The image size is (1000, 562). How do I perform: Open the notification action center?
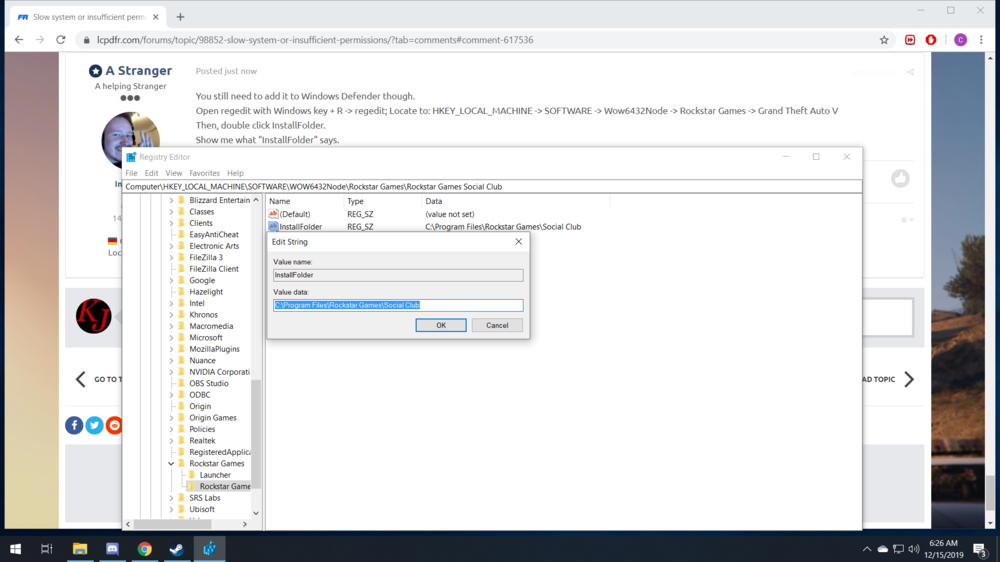click(980, 549)
